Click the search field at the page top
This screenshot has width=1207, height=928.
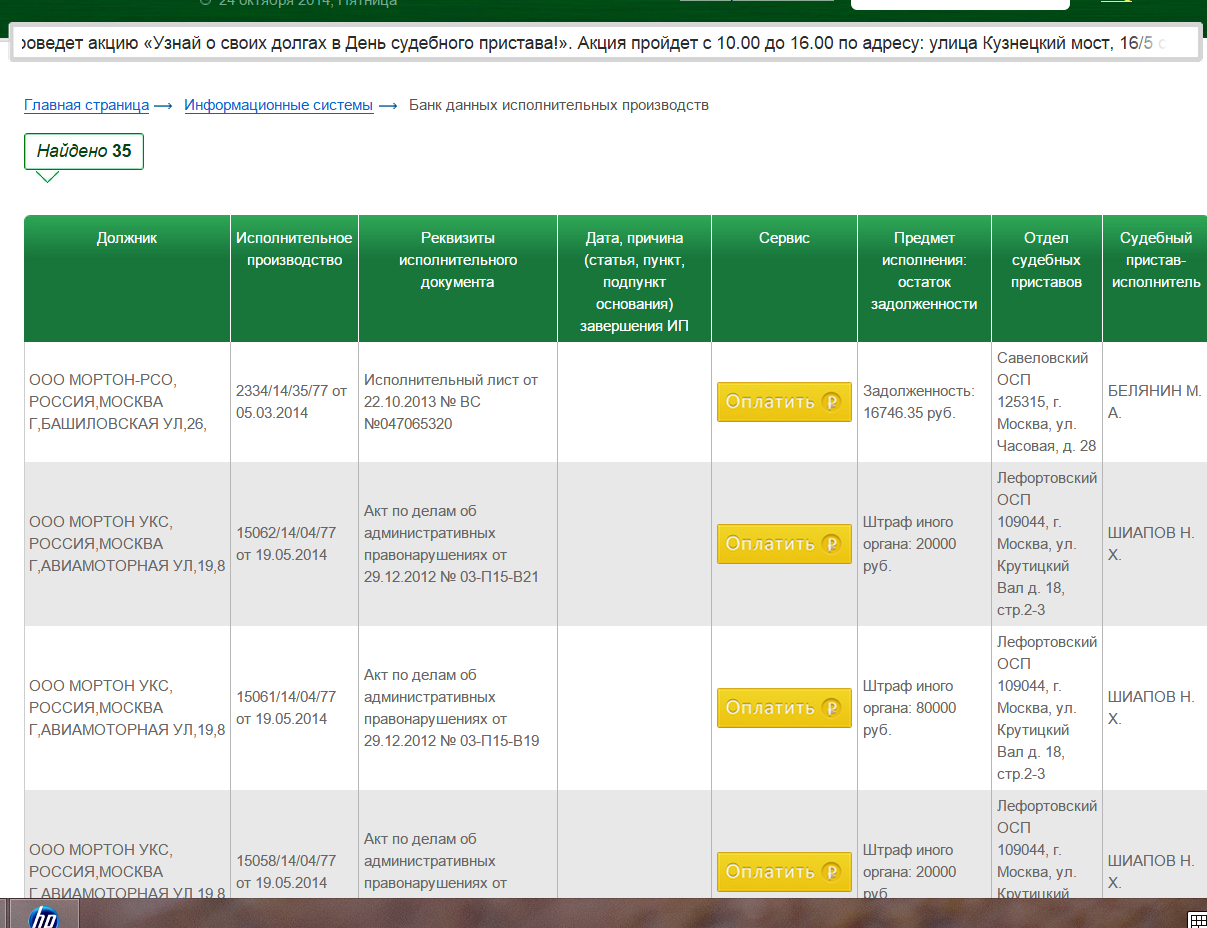tap(960, 4)
